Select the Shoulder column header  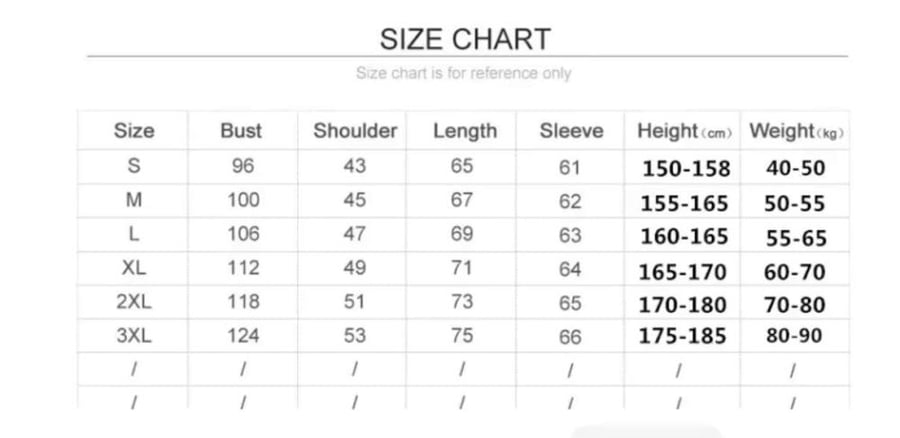point(355,131)
